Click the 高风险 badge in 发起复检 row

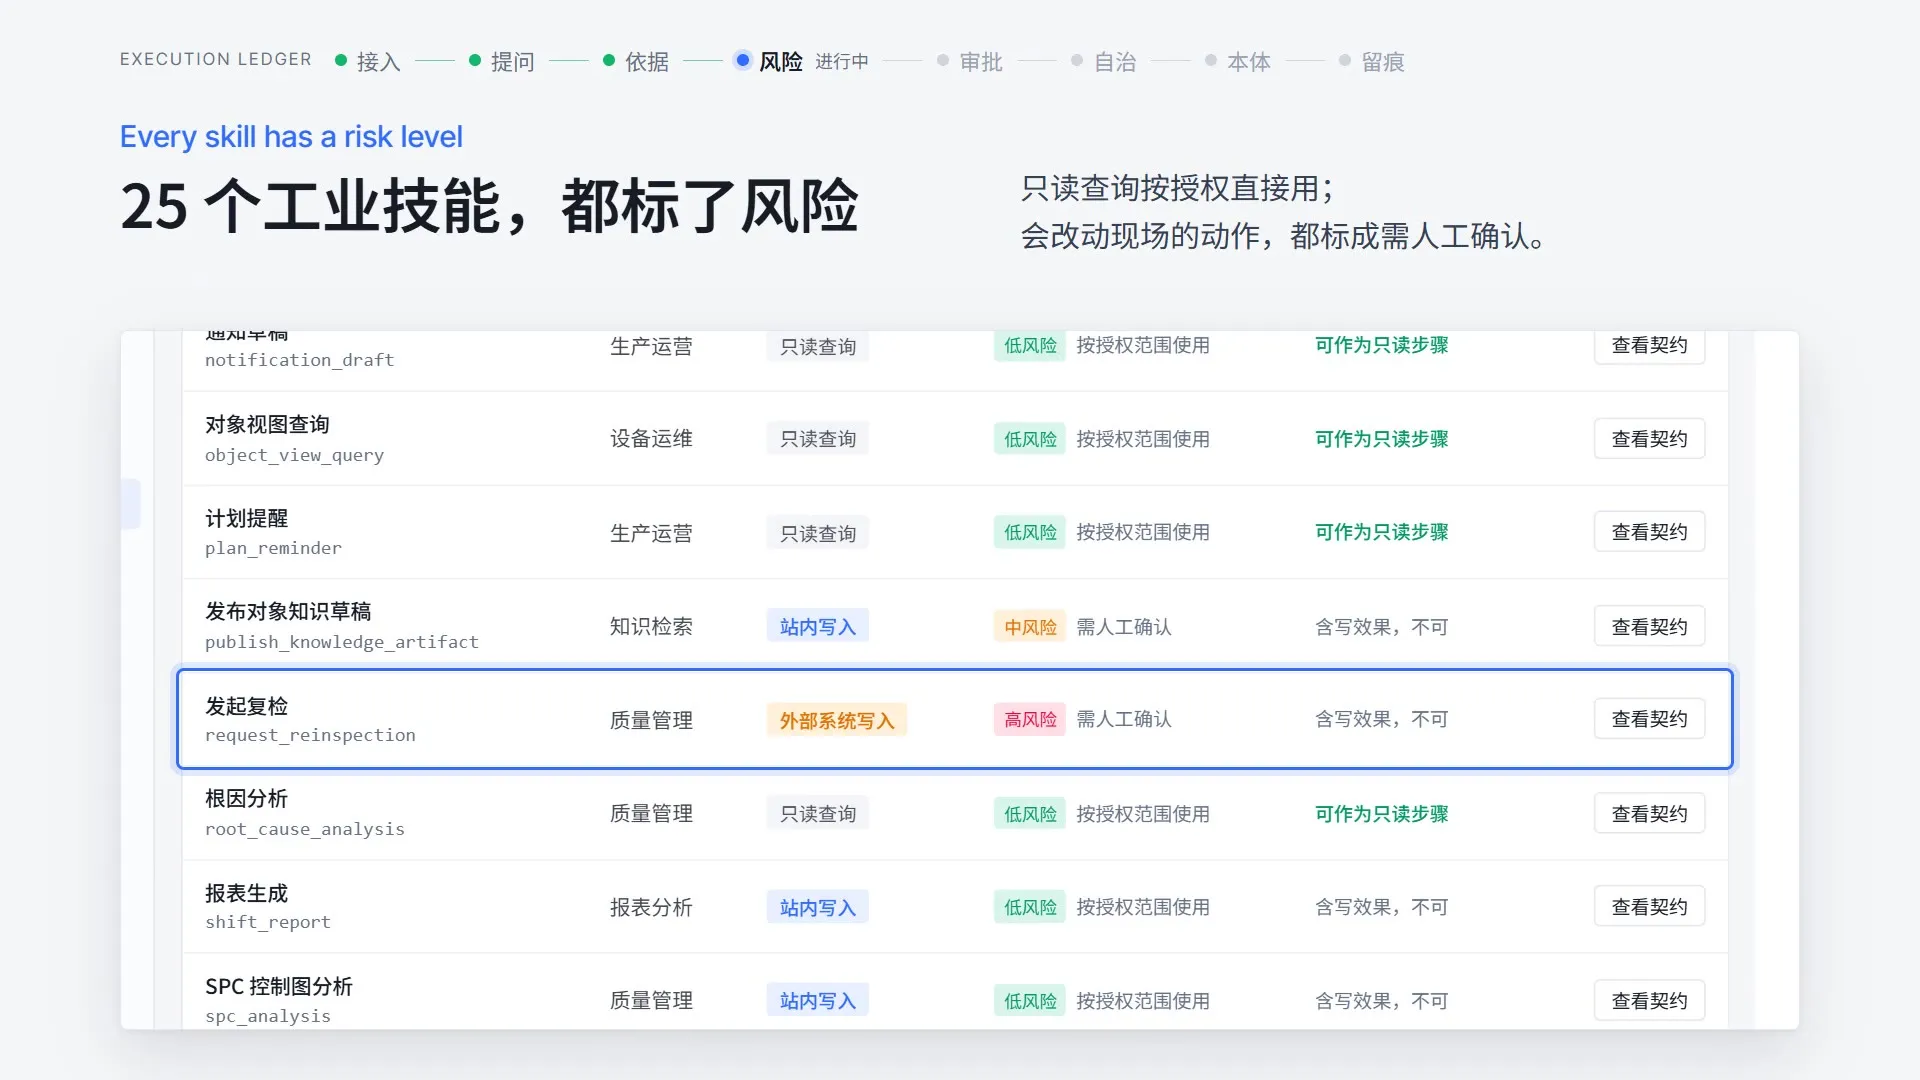coord(1030,719)
